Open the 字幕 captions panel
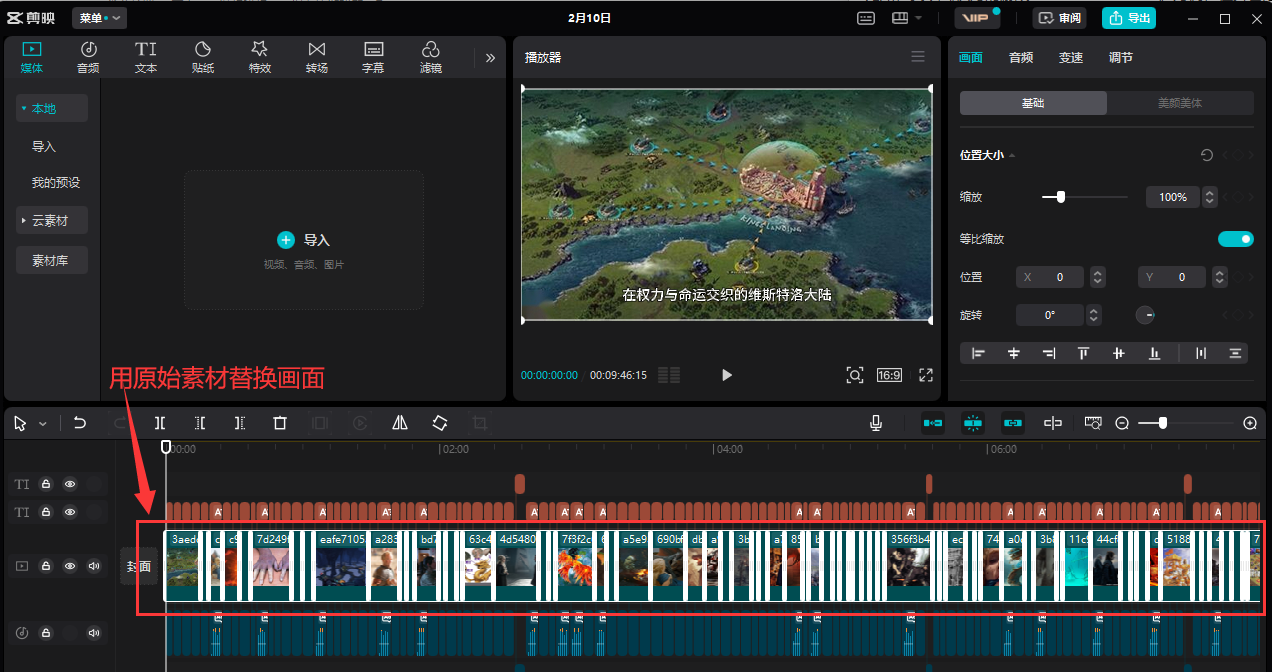Screen dimensions: 1272x672 (373, 57)
